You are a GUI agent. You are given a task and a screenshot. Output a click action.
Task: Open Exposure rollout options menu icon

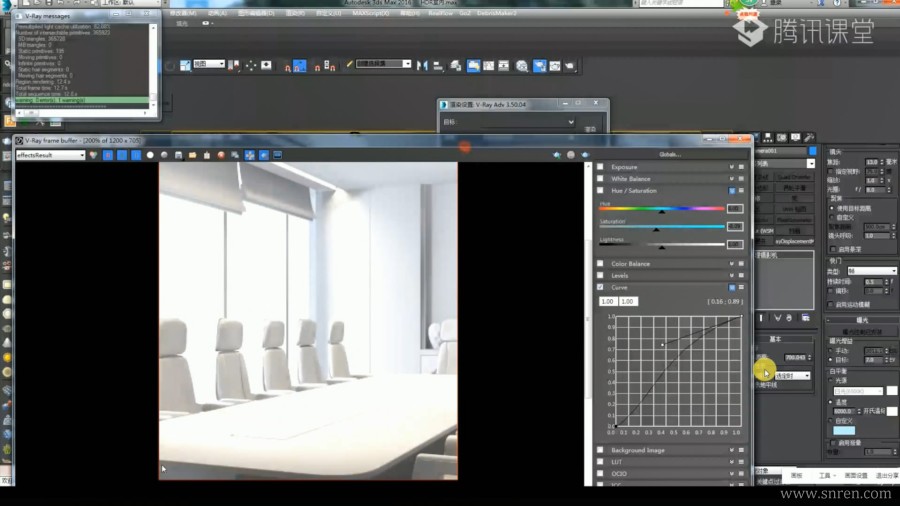point(741,167)
